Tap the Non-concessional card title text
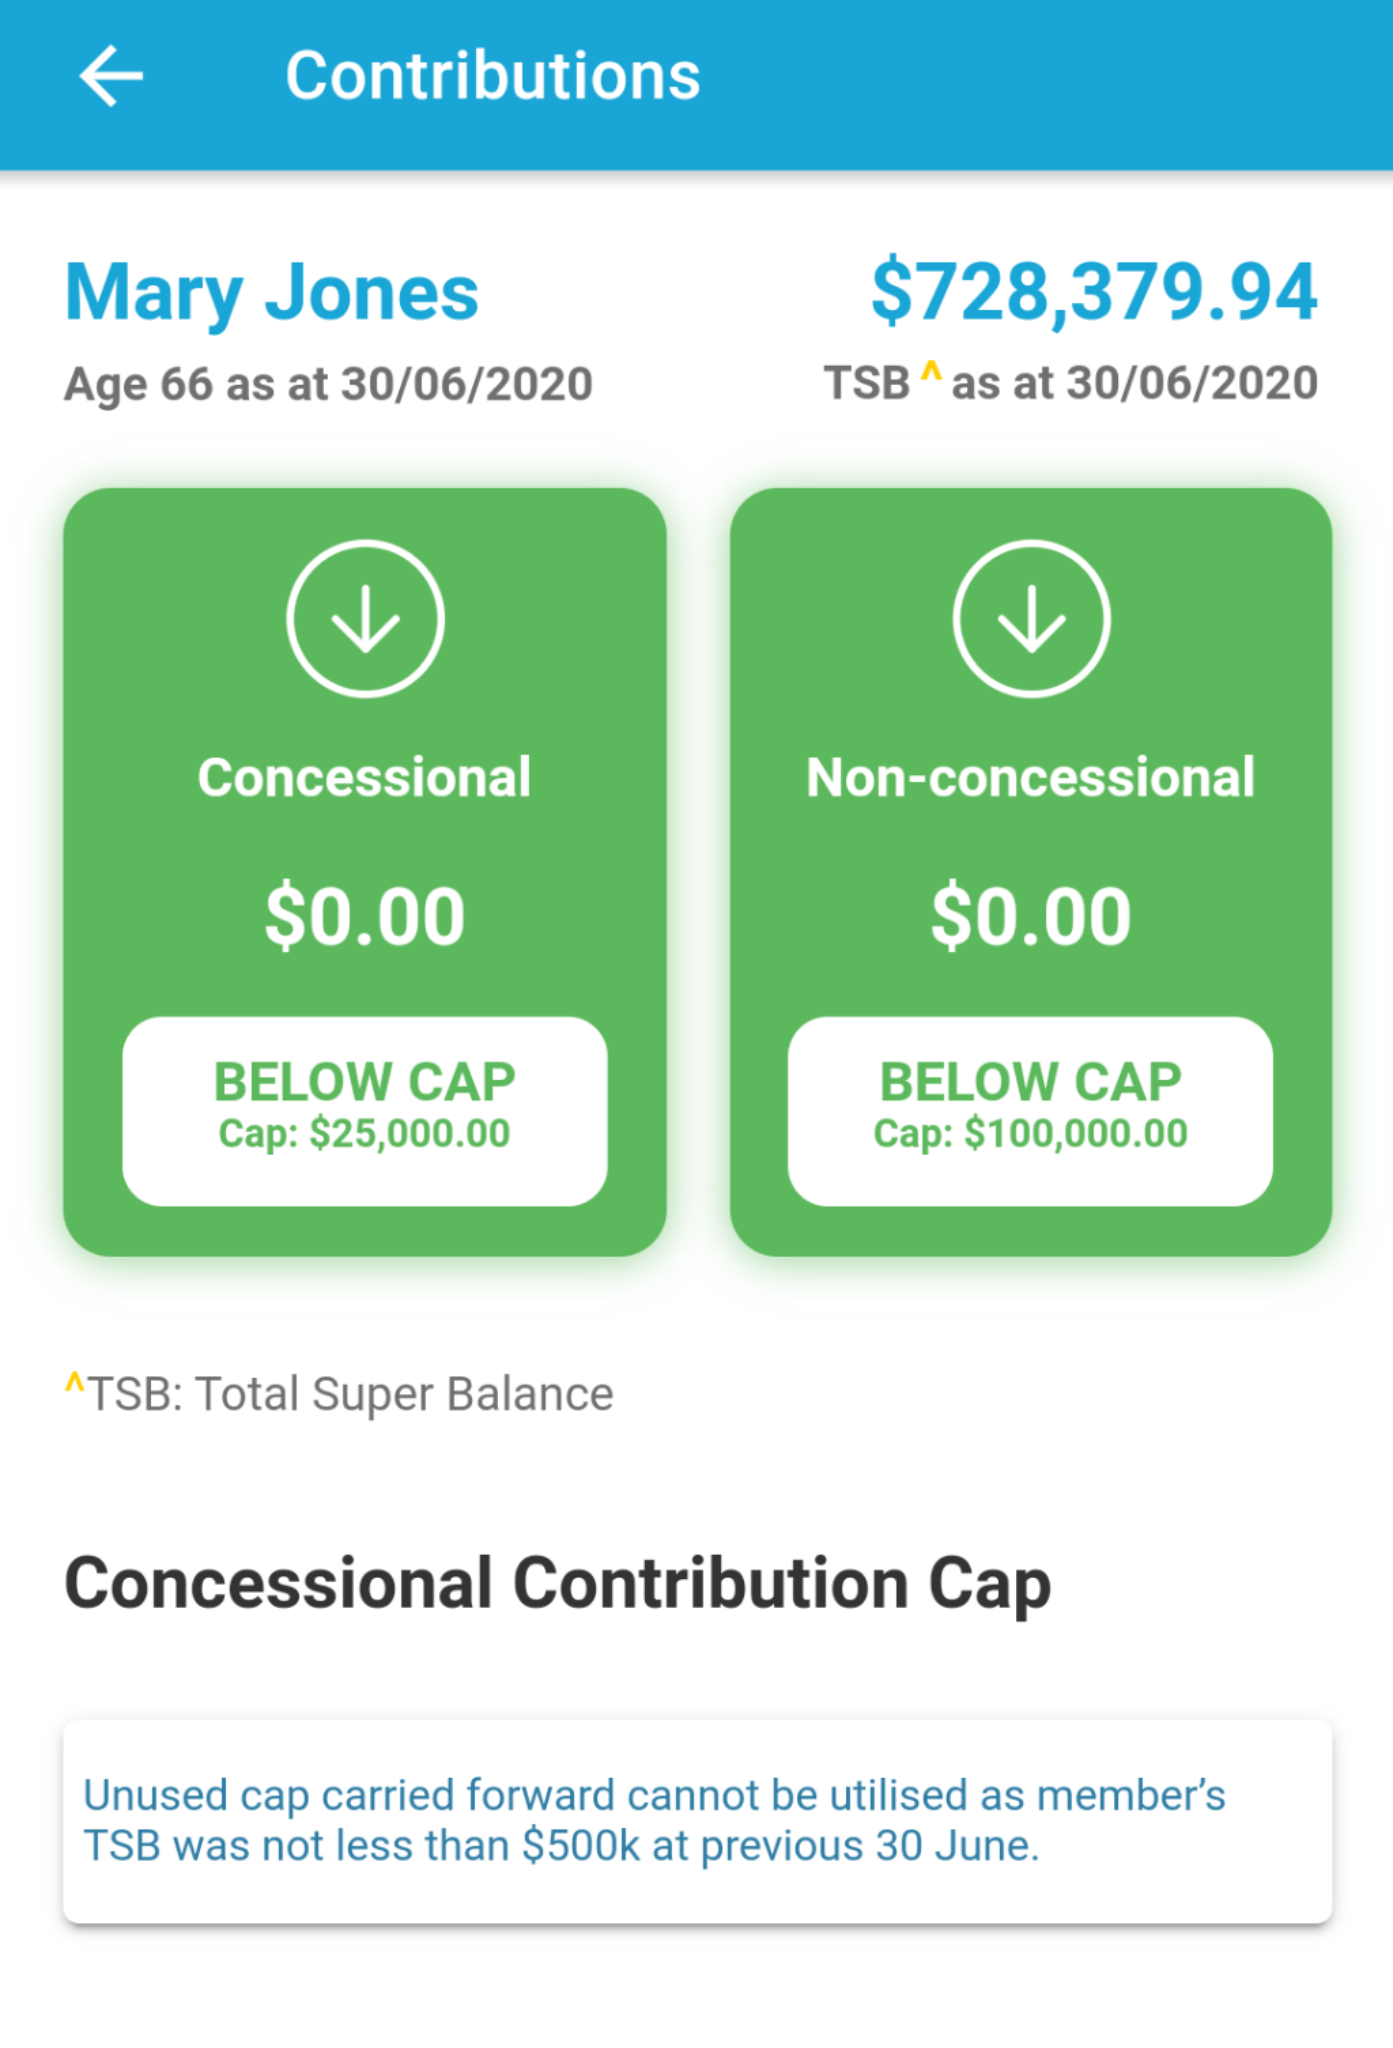1393x2048 pixels. click(1030, 778)
